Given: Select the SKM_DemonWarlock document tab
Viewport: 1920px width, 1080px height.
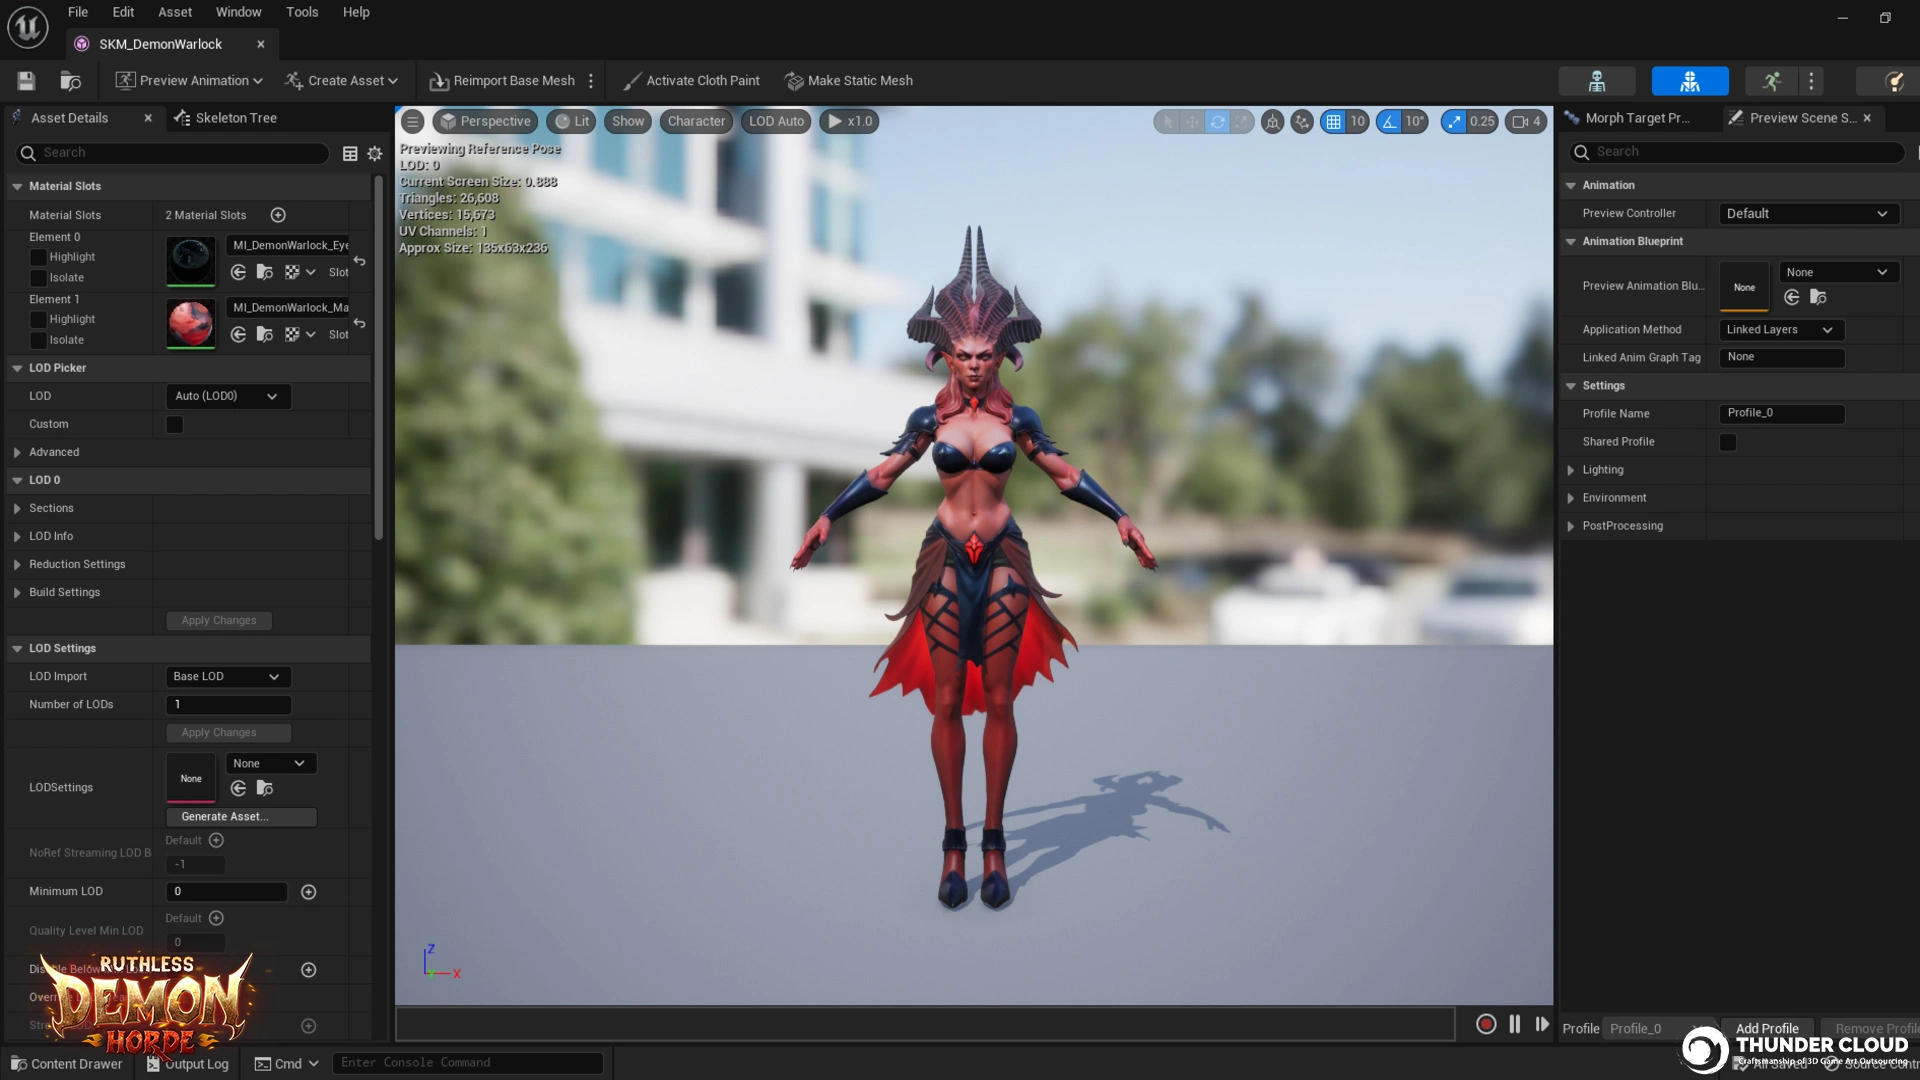Looking at the screenshot, I should point(160,44).
